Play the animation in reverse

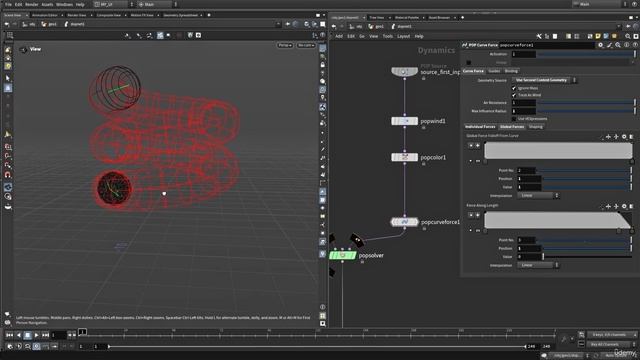point(18,335)
